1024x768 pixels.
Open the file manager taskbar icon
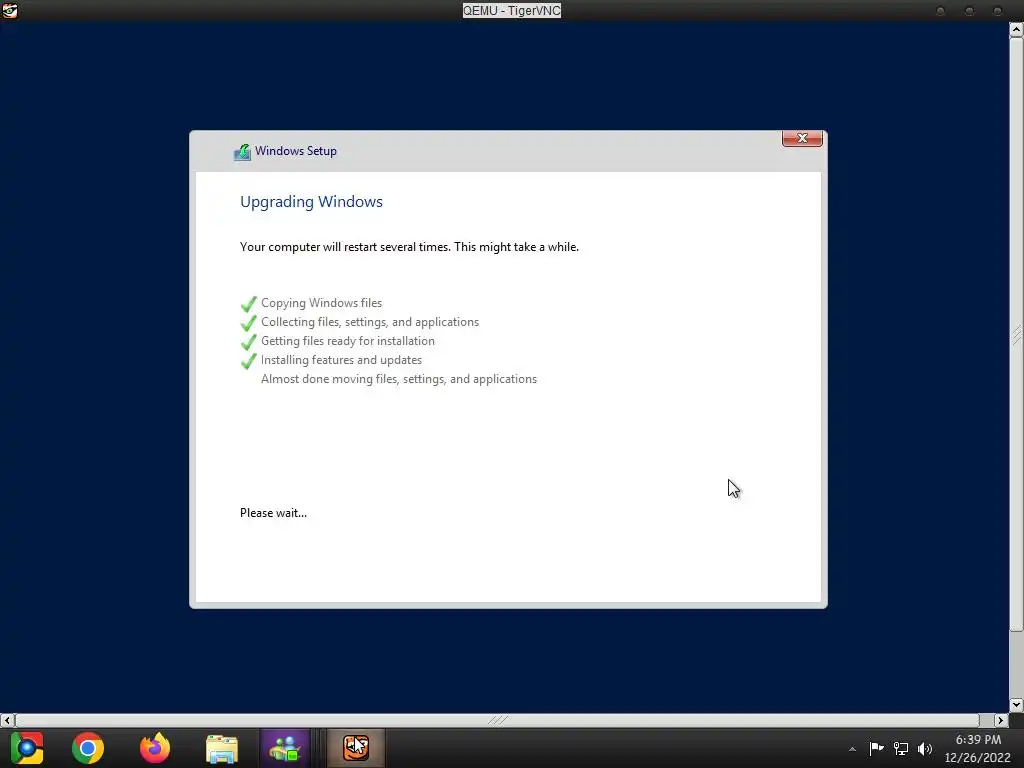click(x=222, y=748)
